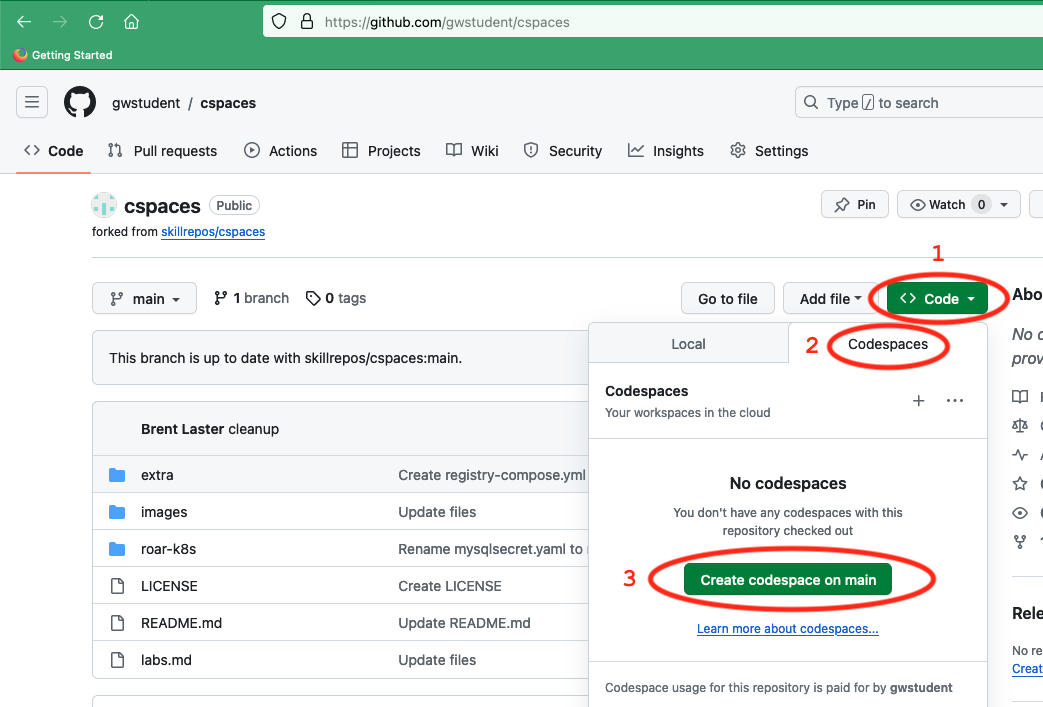Follow the skillrepos/cspaces fork link
Image resolution: width=1043 pixels, height=707 pixels.
pyautogui.click(x=213, y=231)
